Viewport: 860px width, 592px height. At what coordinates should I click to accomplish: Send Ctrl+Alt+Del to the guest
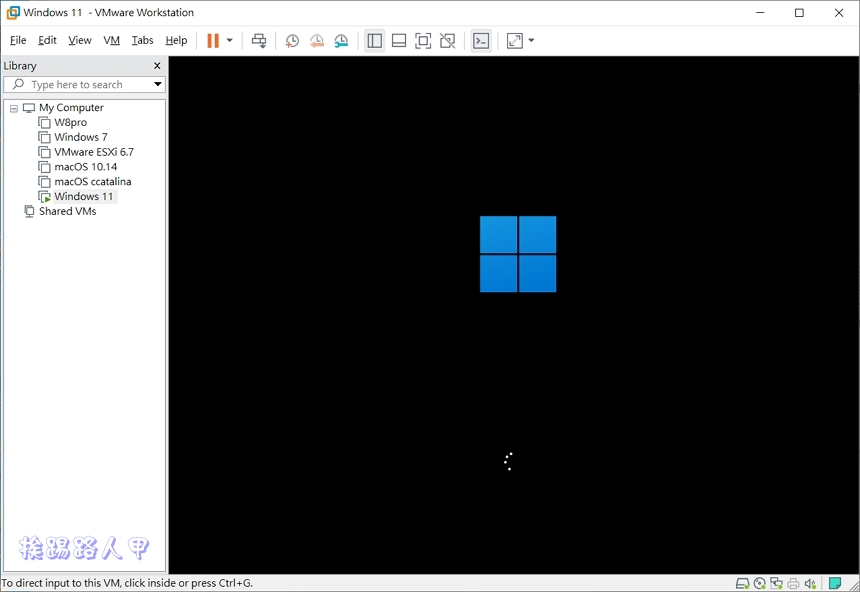[x=259, y=40]
